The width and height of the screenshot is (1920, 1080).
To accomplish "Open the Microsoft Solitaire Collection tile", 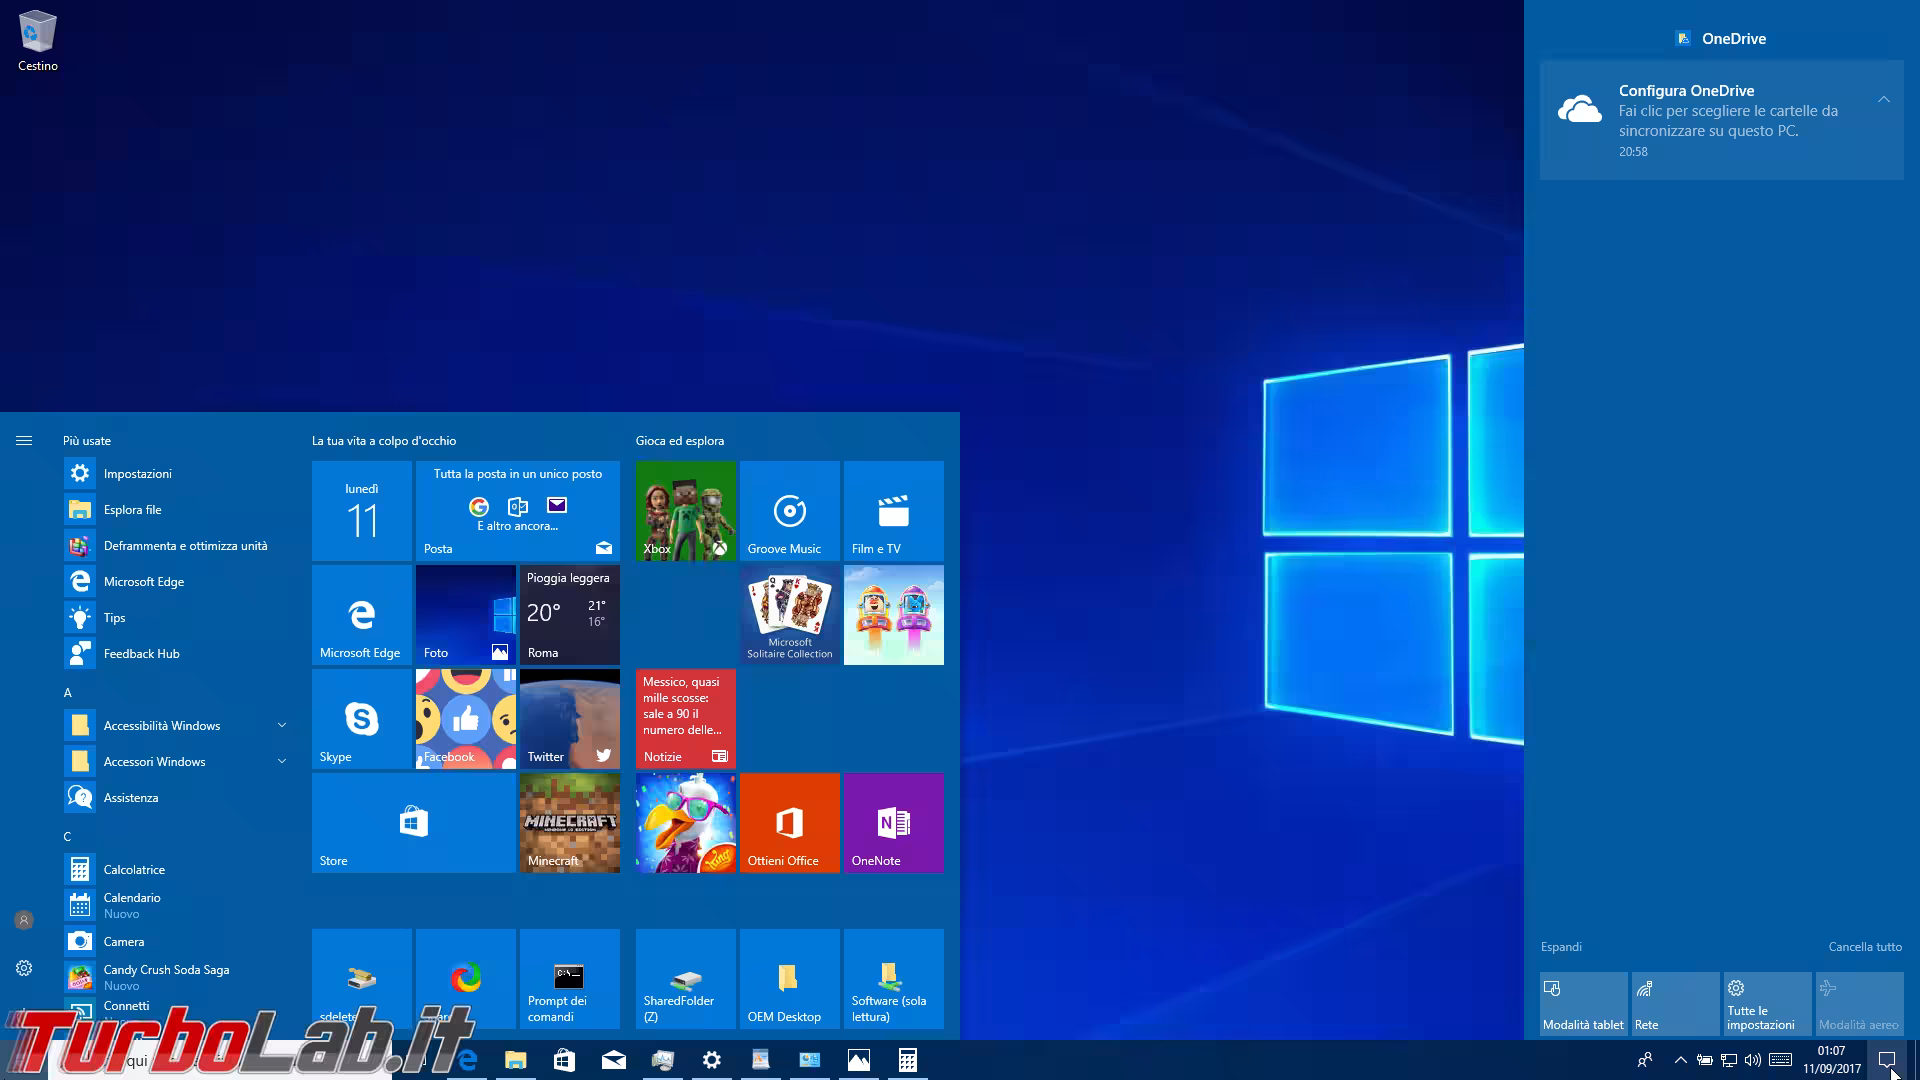I will point(789,614).
